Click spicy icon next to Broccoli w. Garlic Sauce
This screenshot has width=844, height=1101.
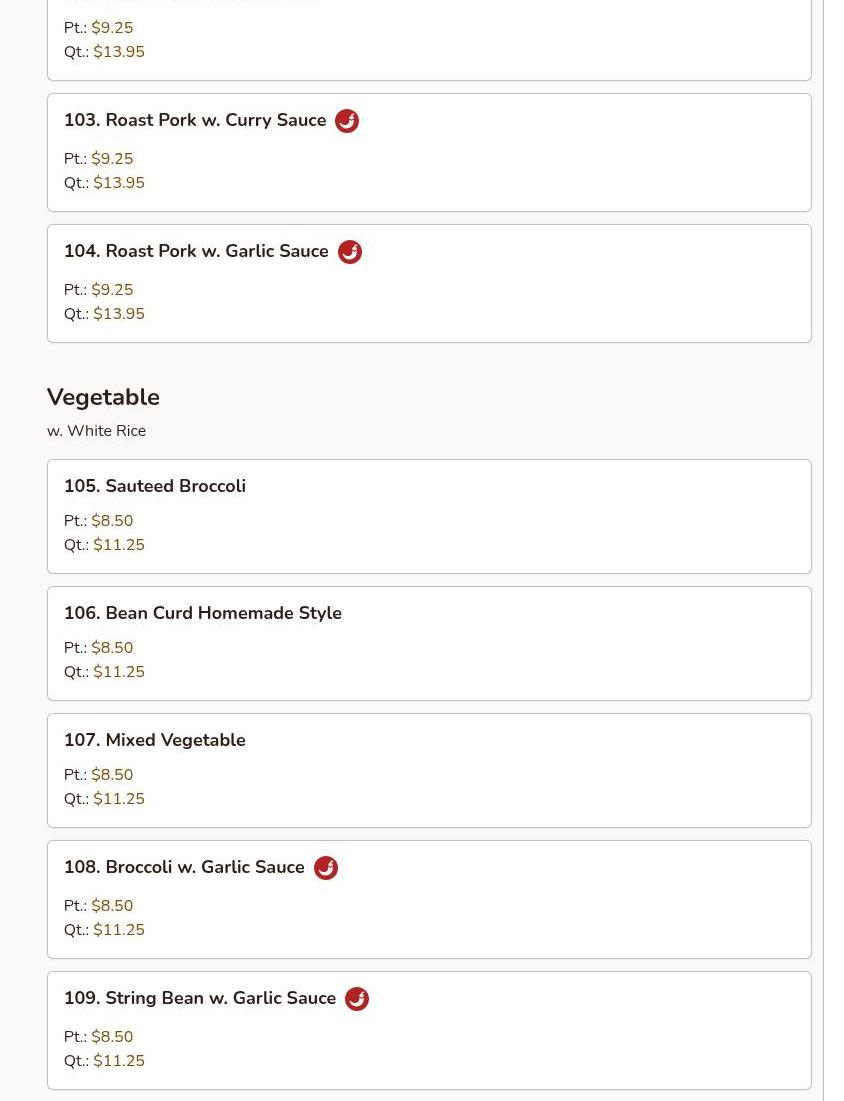coord(326,868)
